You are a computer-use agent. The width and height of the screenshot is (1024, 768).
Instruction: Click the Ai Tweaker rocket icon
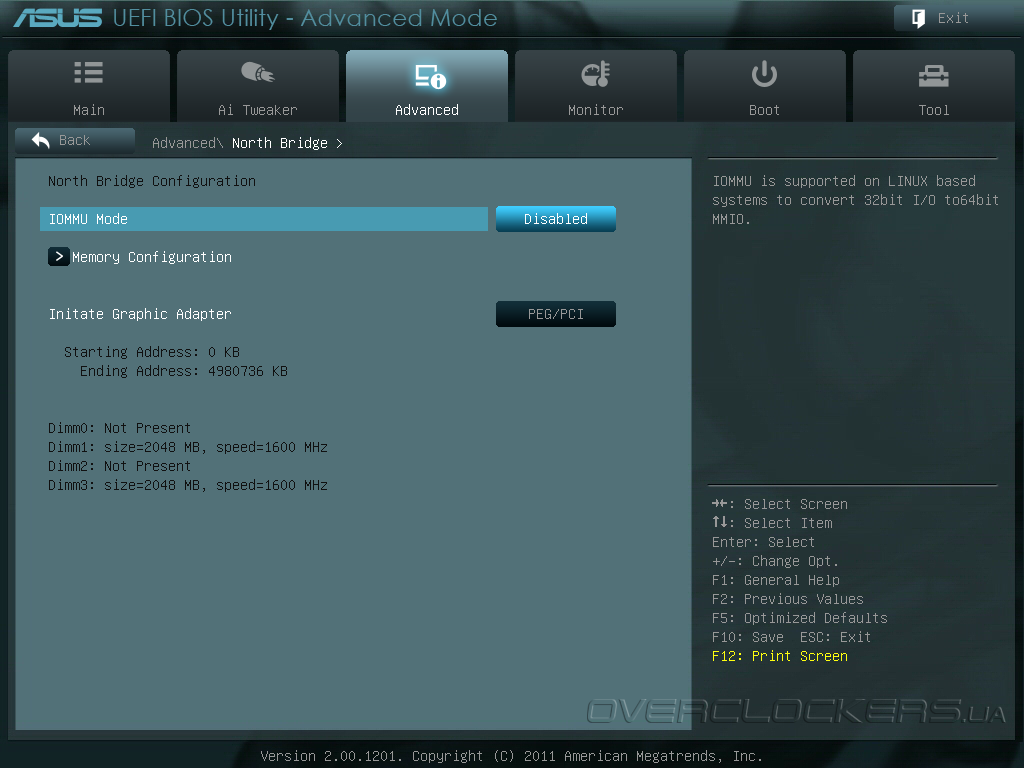point(258,72)
